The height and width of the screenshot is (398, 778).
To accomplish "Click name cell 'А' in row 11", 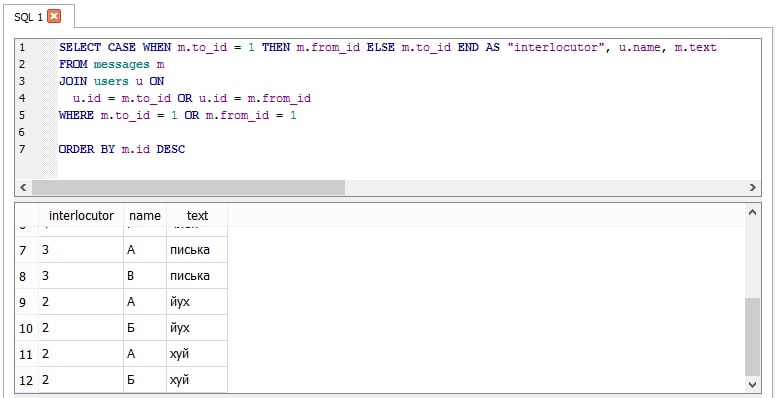I will 145,354.
